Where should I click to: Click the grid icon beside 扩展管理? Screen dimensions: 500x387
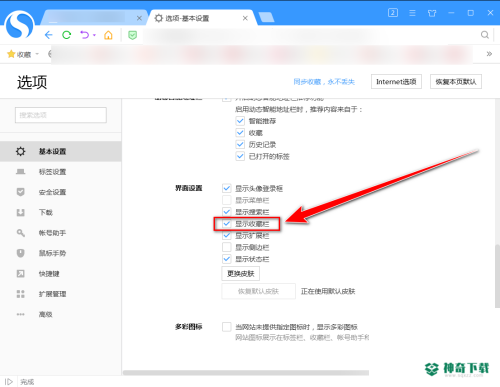click(21, 294)
